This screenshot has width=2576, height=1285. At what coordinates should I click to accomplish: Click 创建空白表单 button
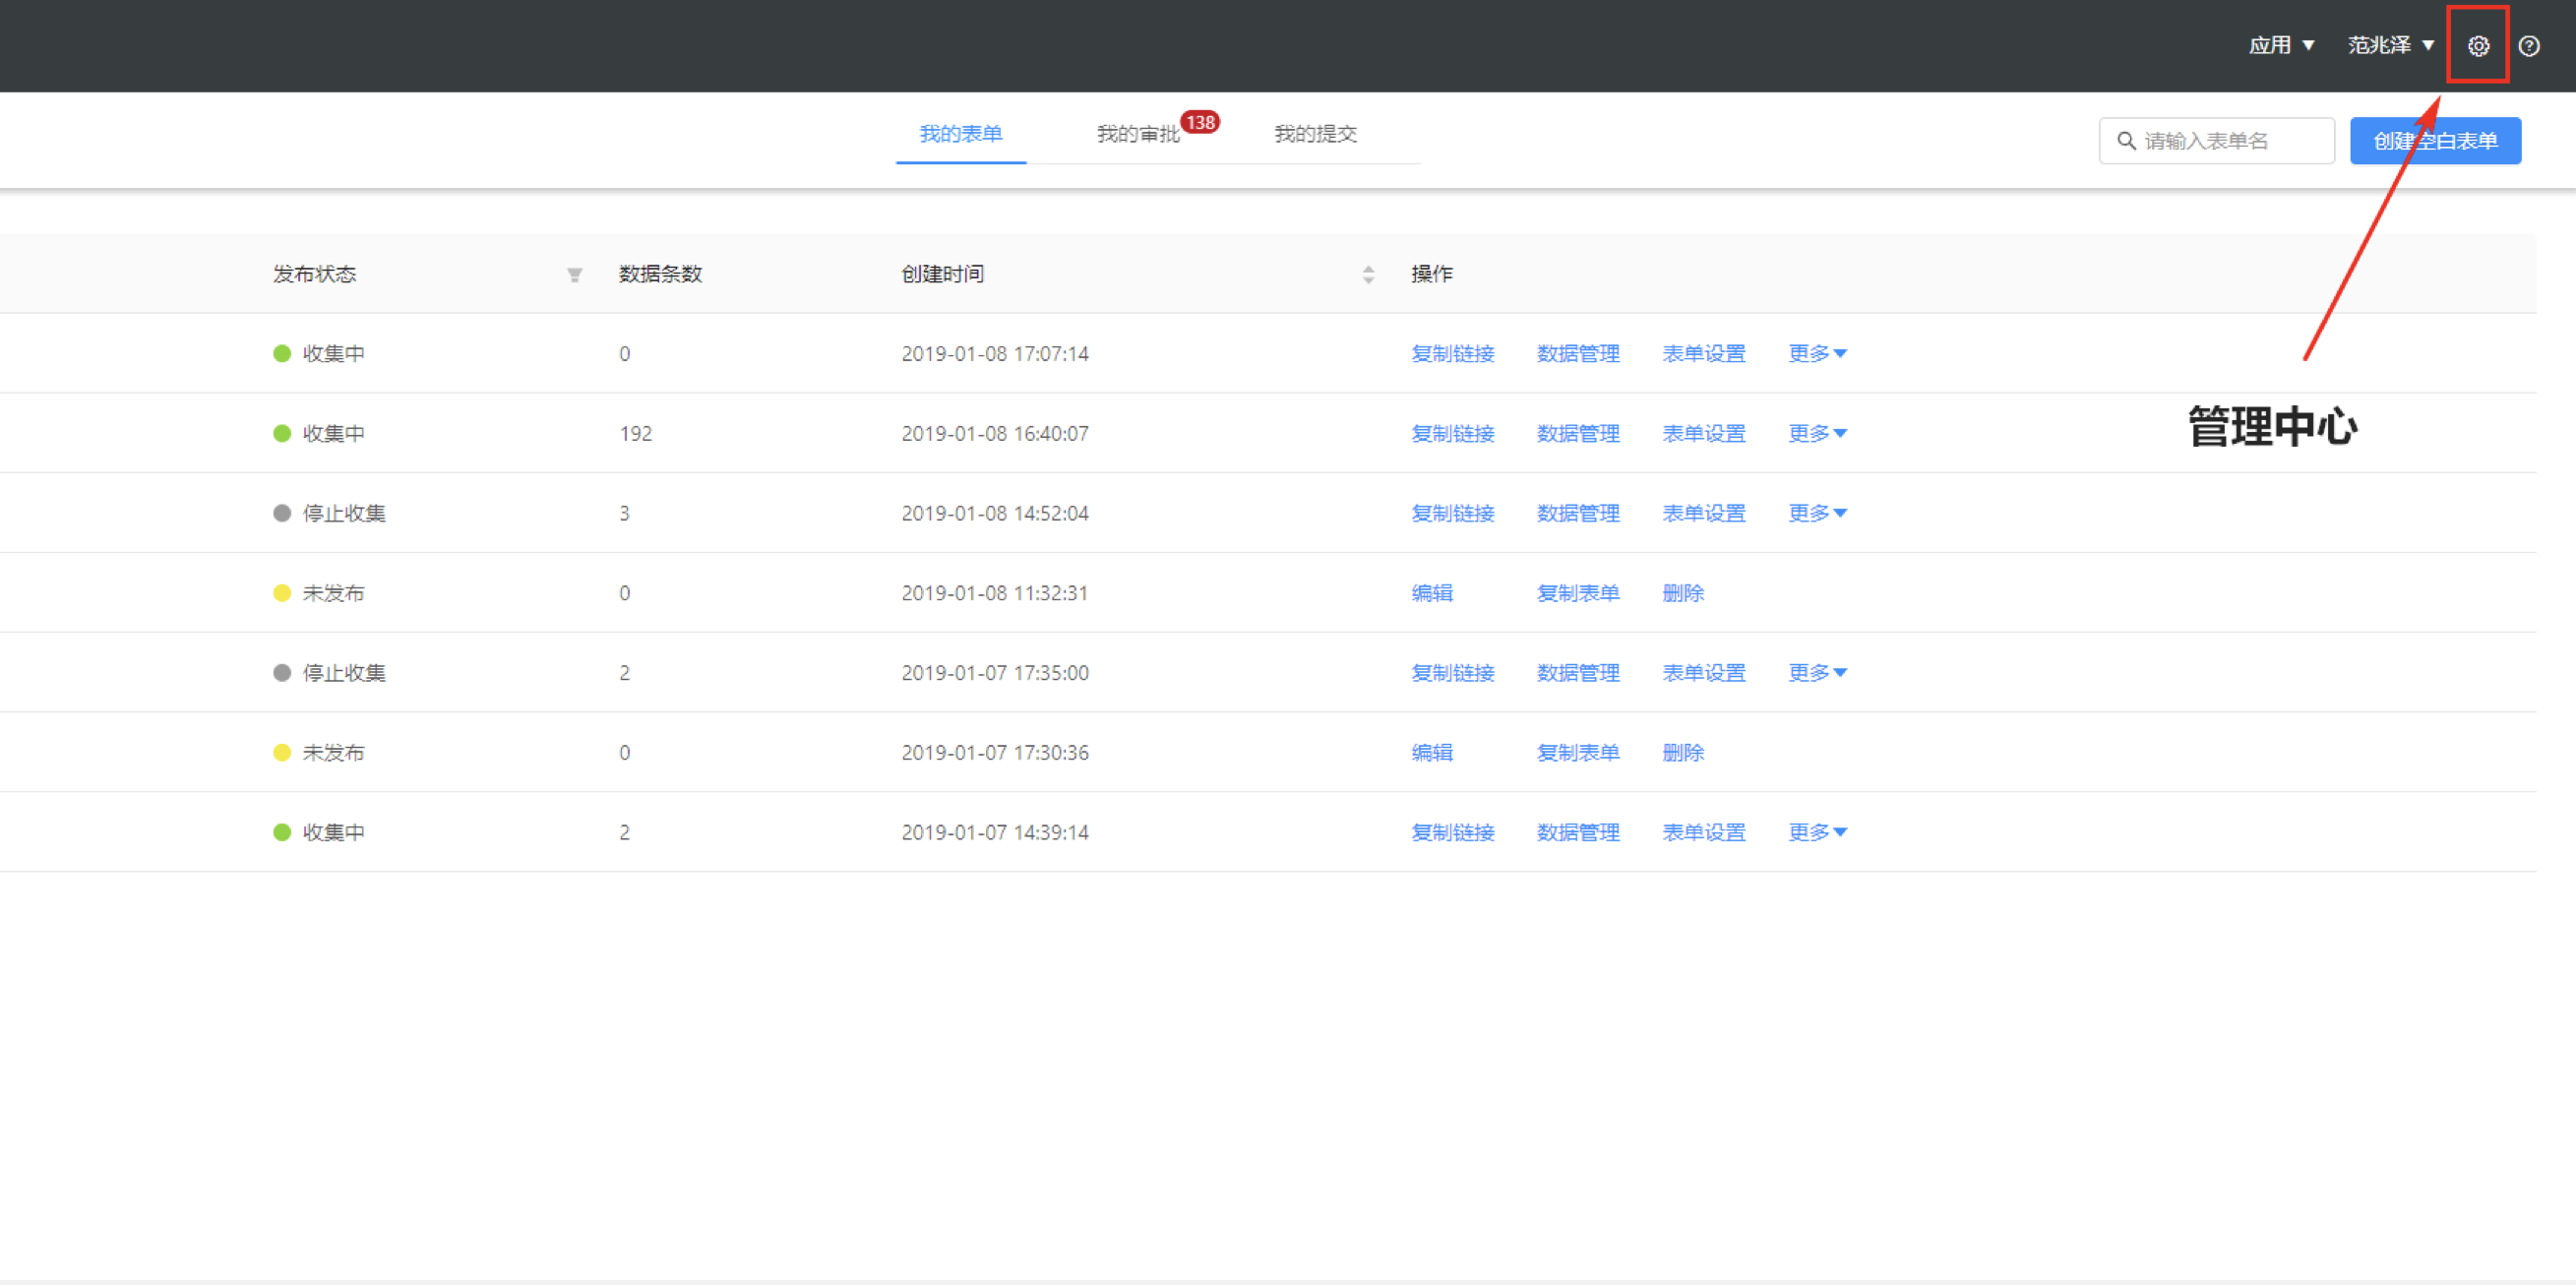tap(2434, 141)
